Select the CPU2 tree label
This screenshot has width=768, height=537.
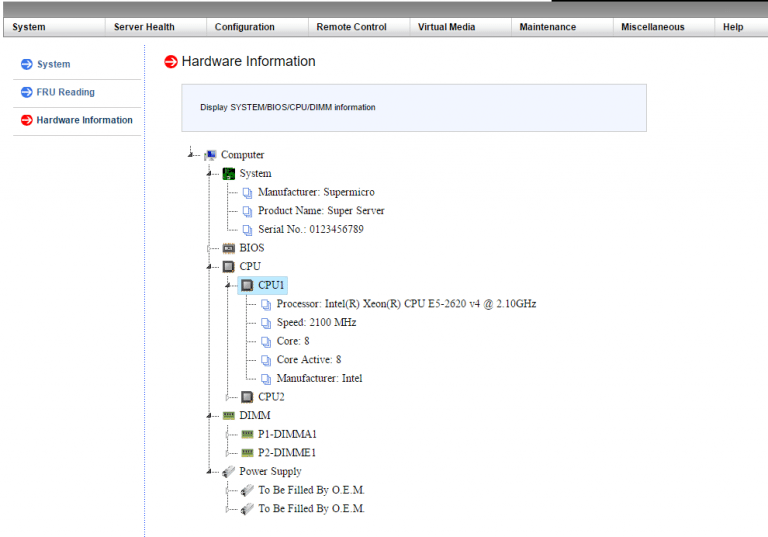click(271, 397)
